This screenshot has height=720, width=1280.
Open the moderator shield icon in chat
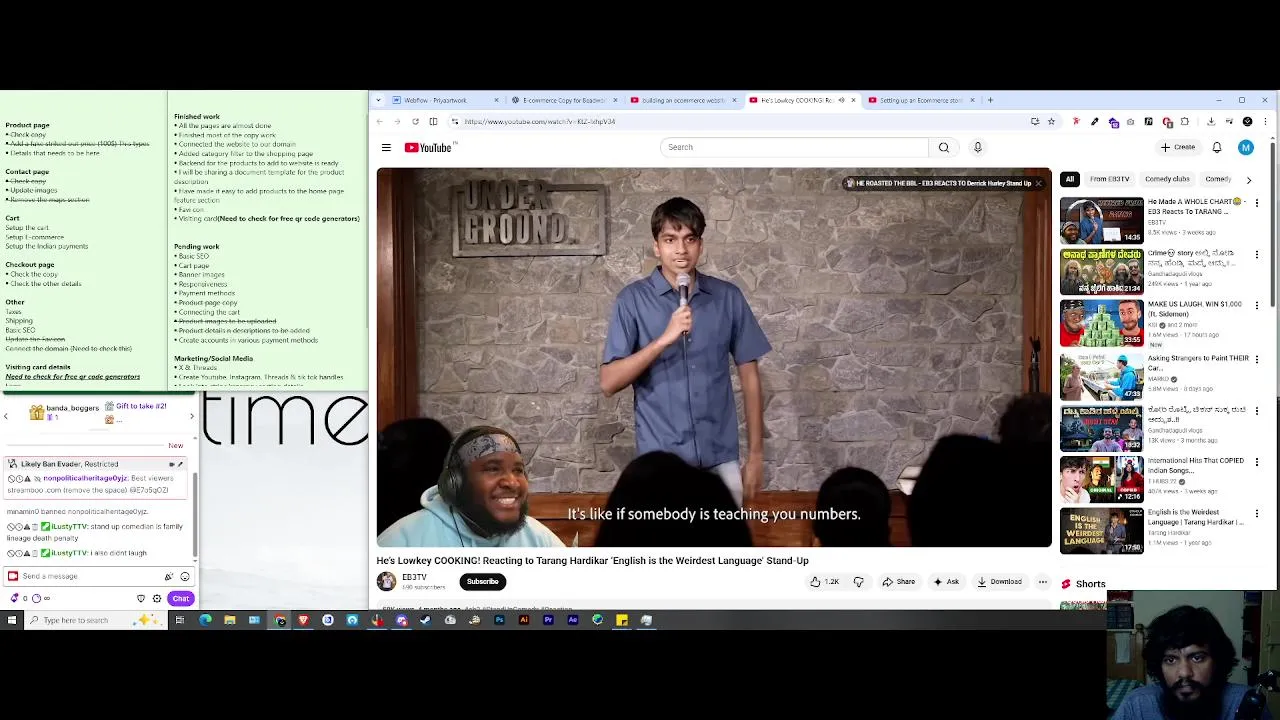pos(141,598)
